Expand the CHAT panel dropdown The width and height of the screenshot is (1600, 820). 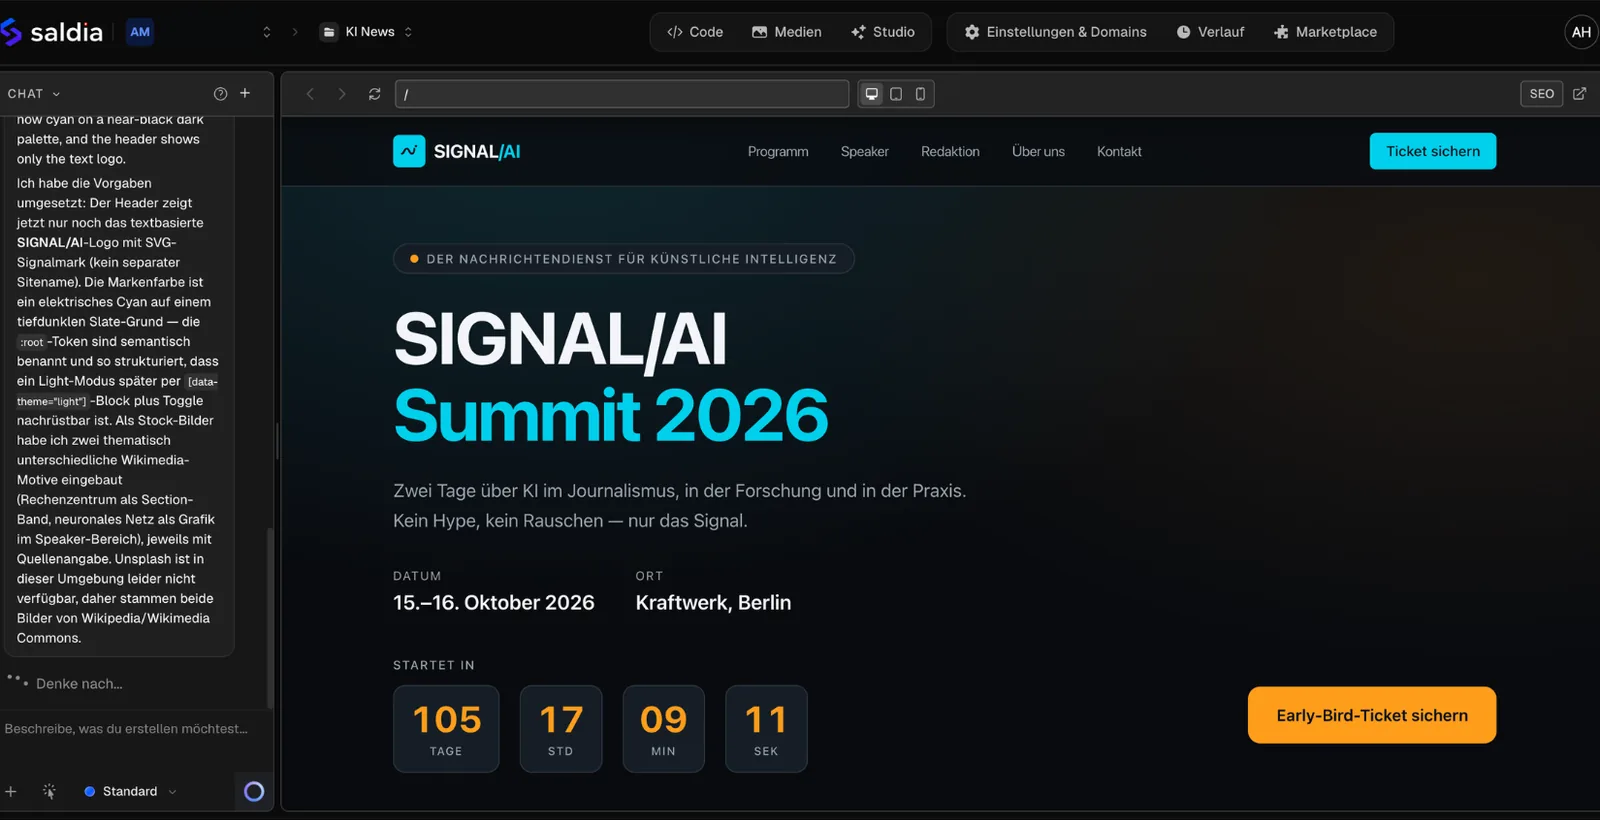pos(35,94)
